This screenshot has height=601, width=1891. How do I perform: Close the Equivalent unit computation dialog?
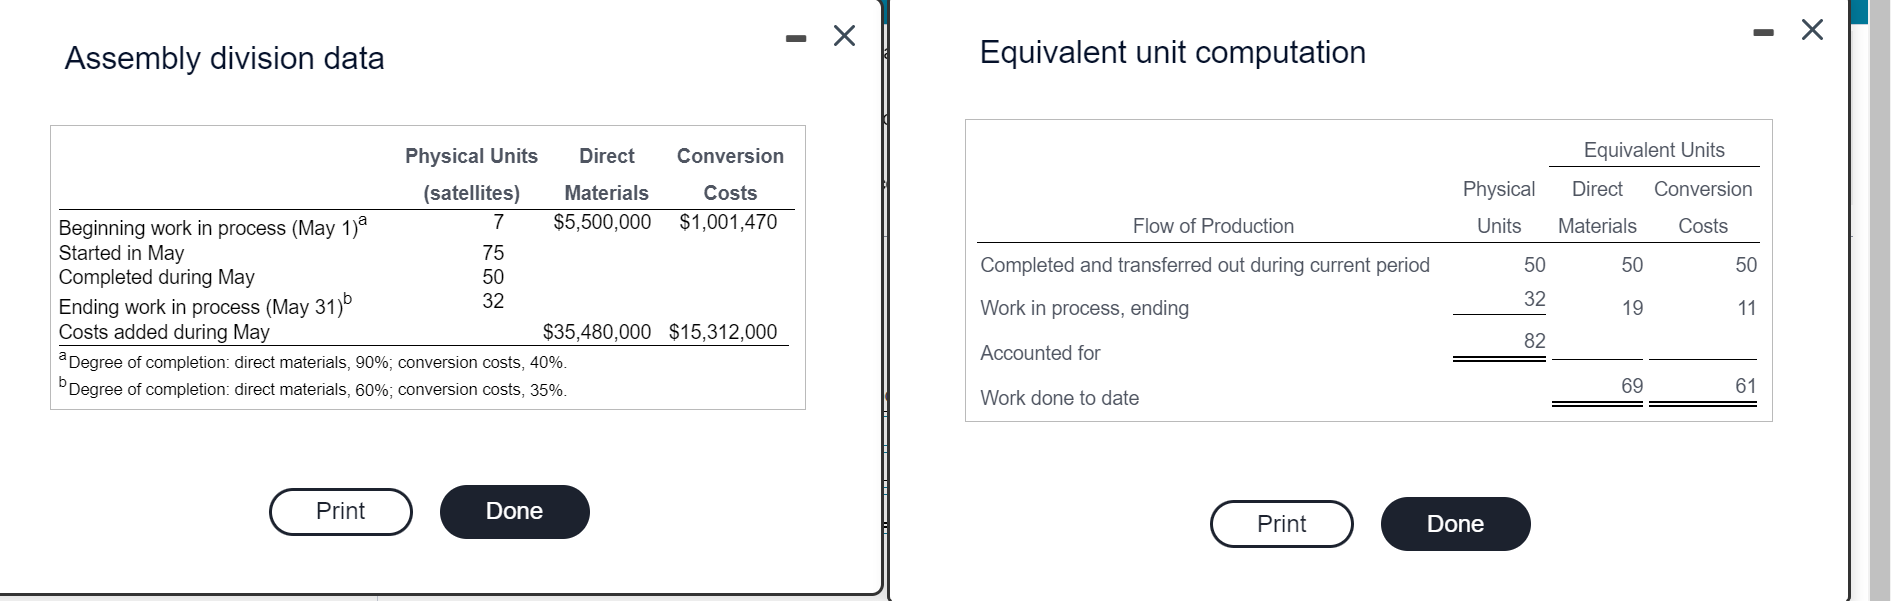(1812, 30)
